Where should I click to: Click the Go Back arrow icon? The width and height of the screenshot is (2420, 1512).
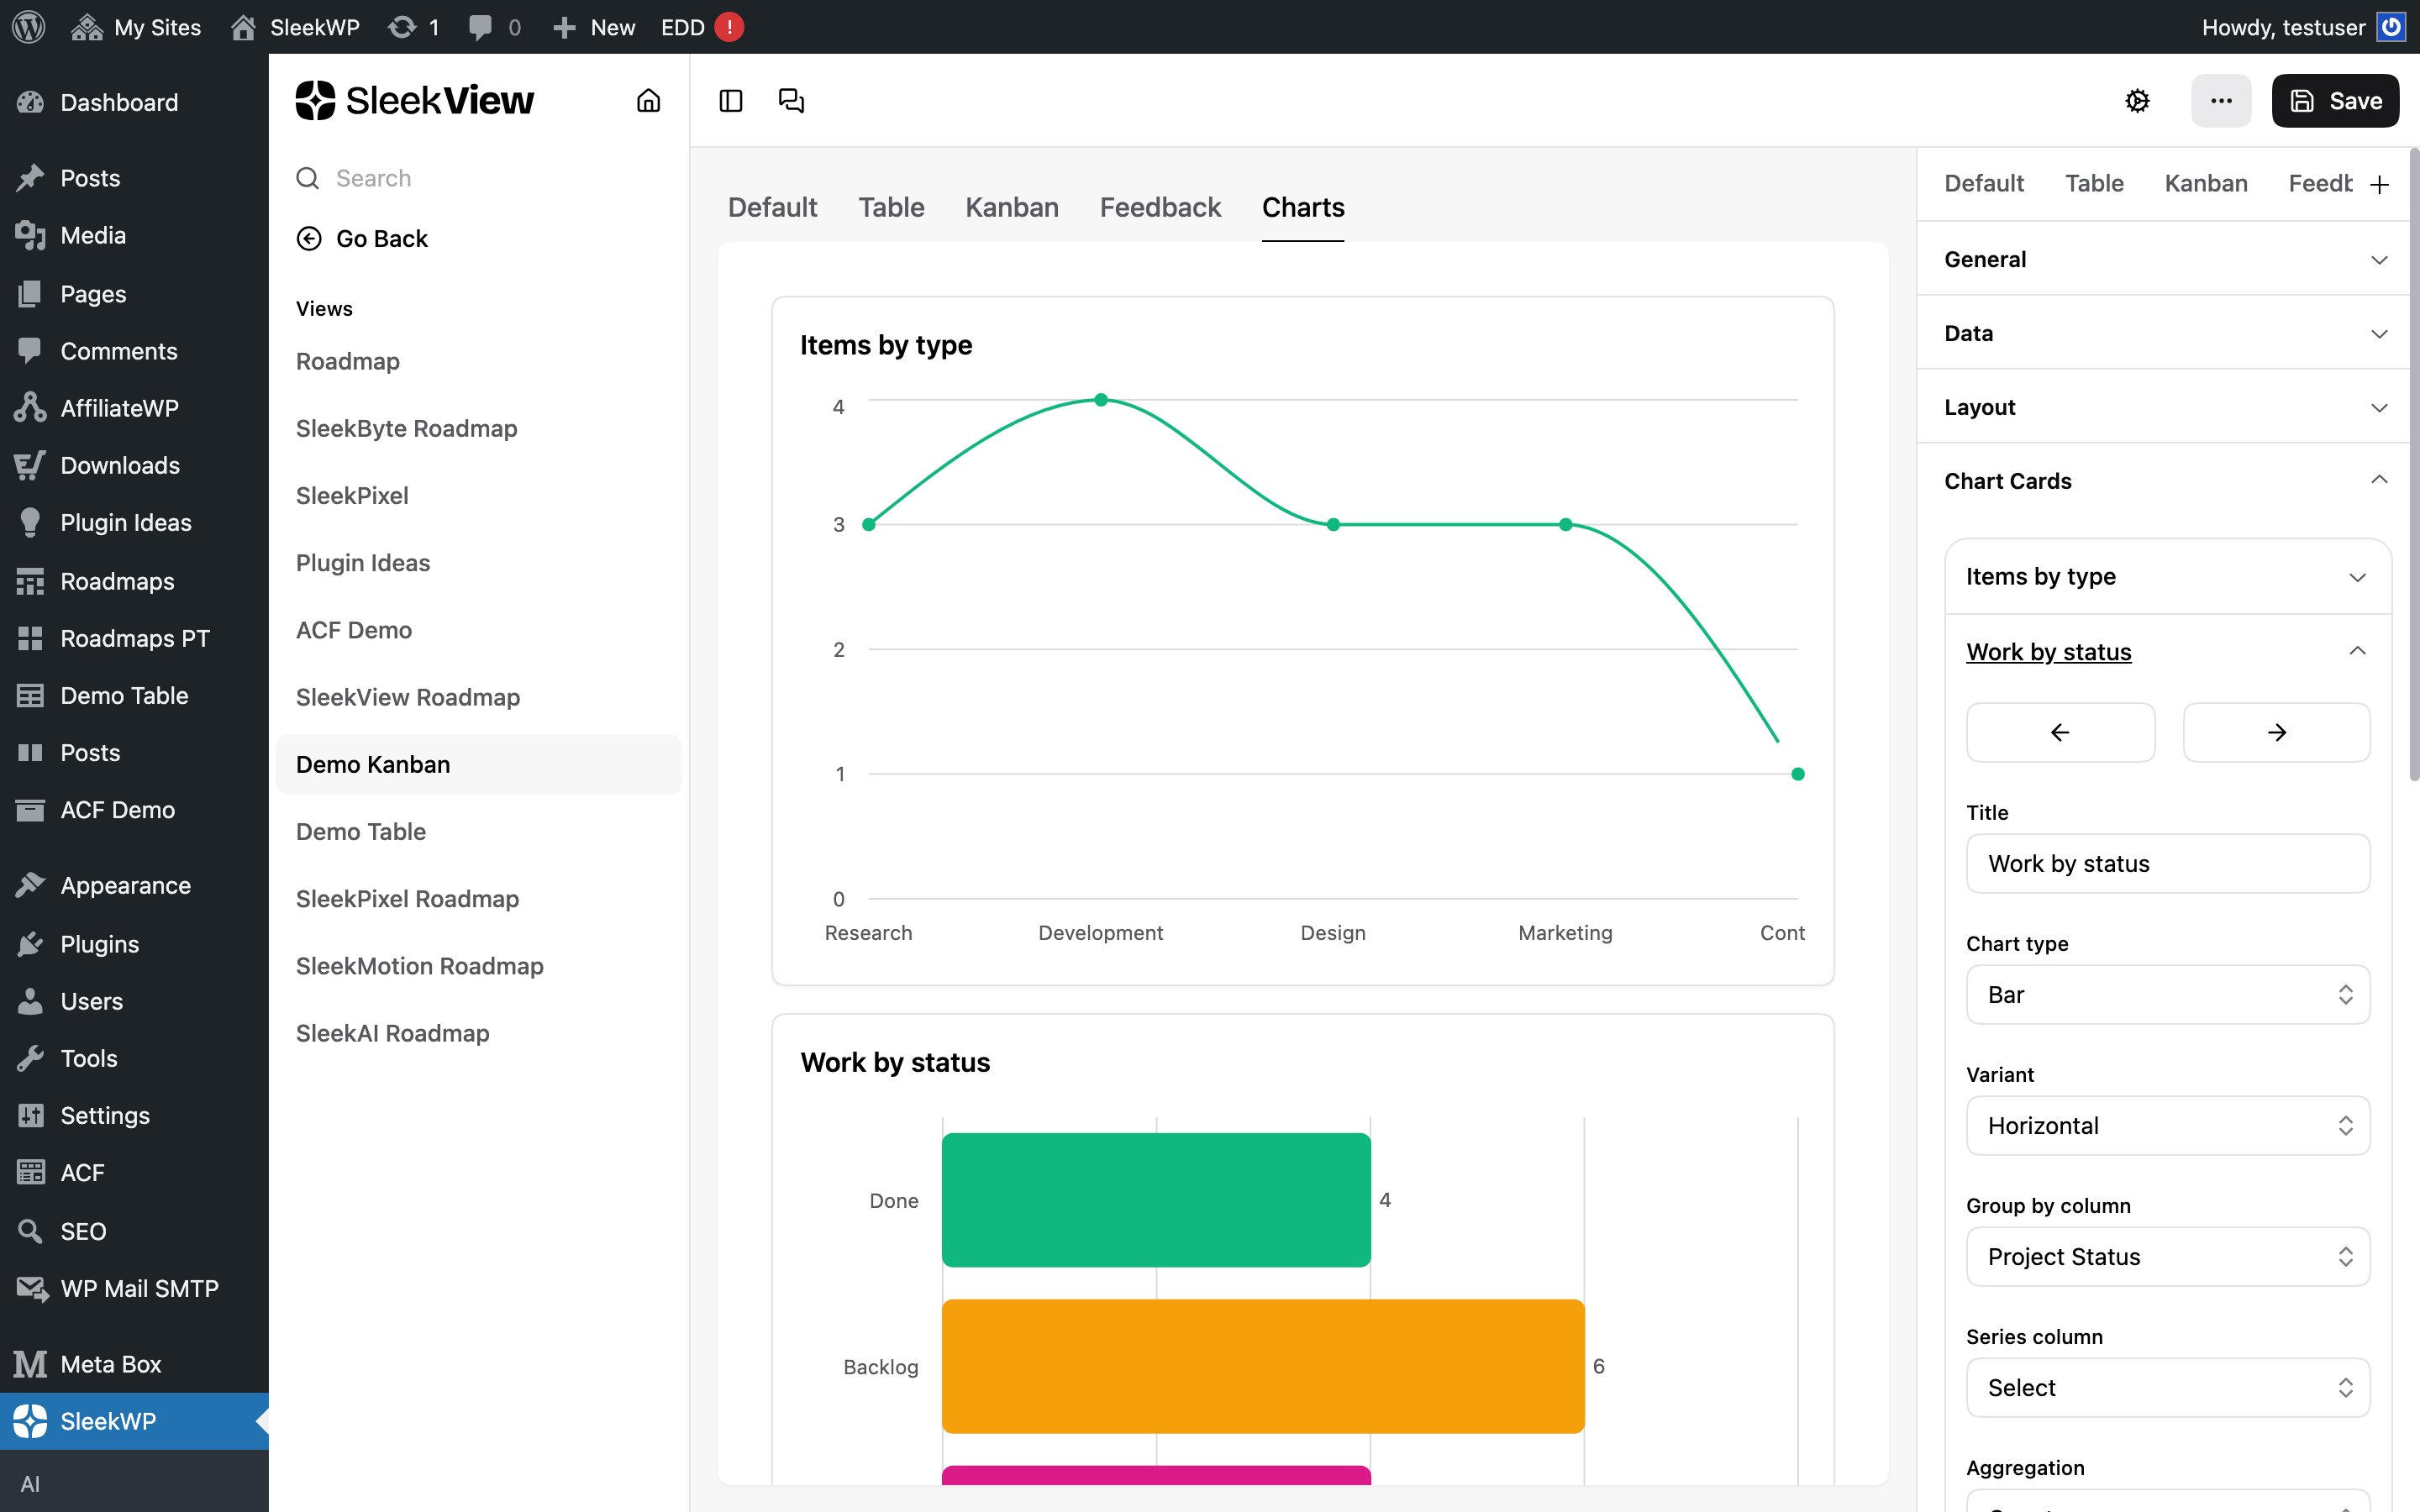(309, 238)
